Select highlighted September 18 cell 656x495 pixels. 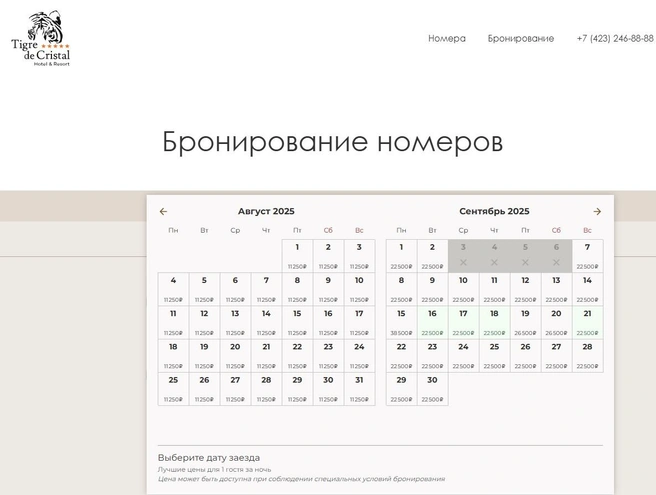495,323
